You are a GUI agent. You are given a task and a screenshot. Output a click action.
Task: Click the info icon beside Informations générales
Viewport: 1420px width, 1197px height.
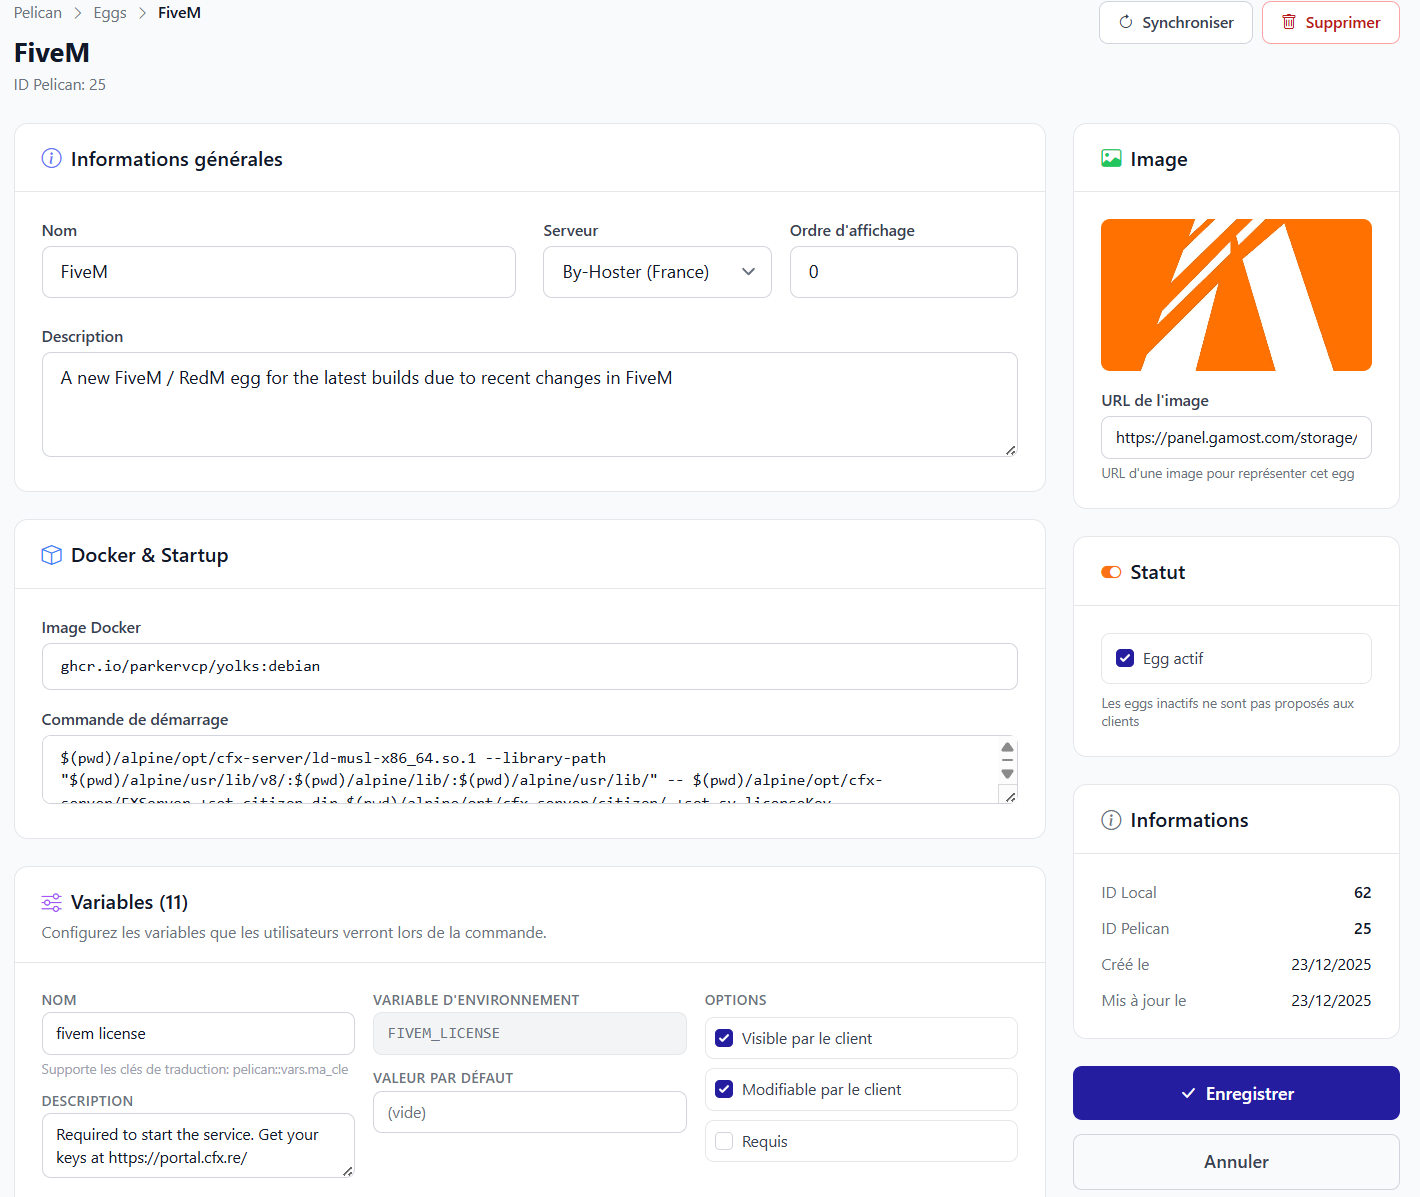[51, 159]
